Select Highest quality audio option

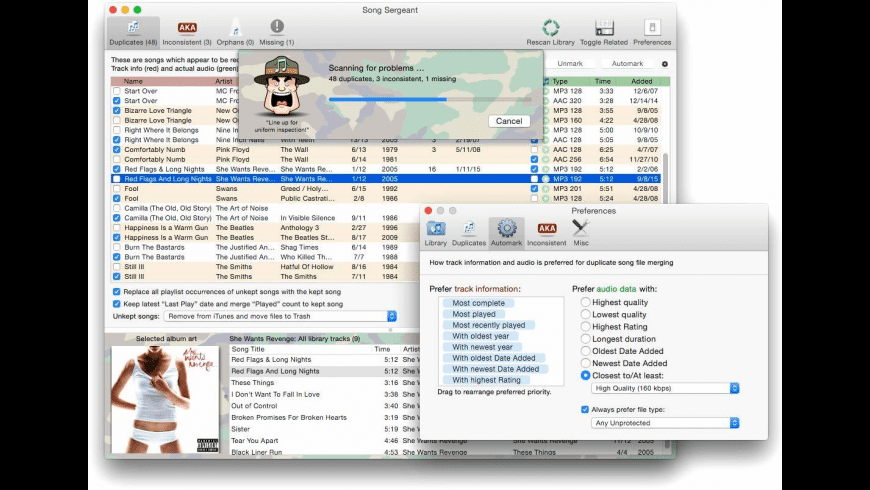[x=585, y=302]
